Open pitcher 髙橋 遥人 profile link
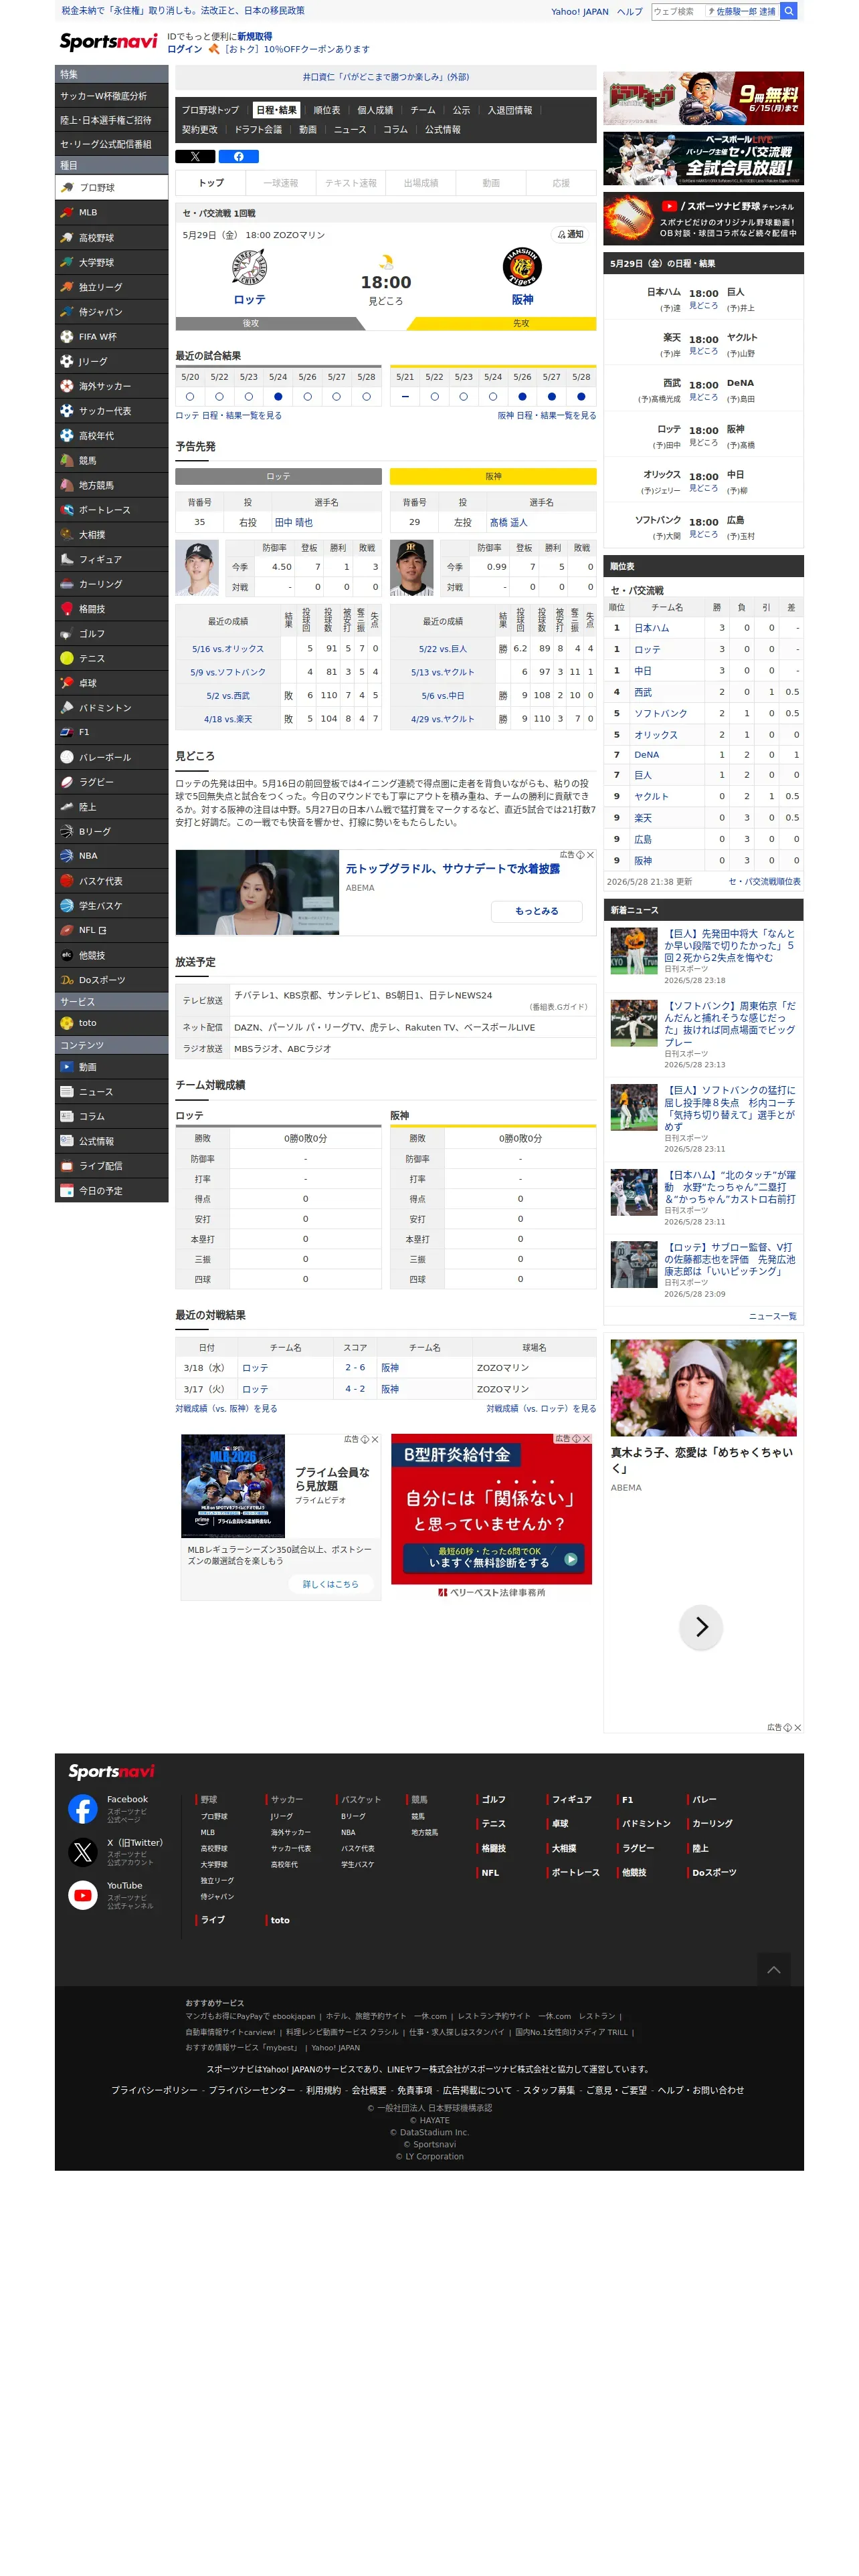Screen dimensions: 859x2576 (508, 522)
